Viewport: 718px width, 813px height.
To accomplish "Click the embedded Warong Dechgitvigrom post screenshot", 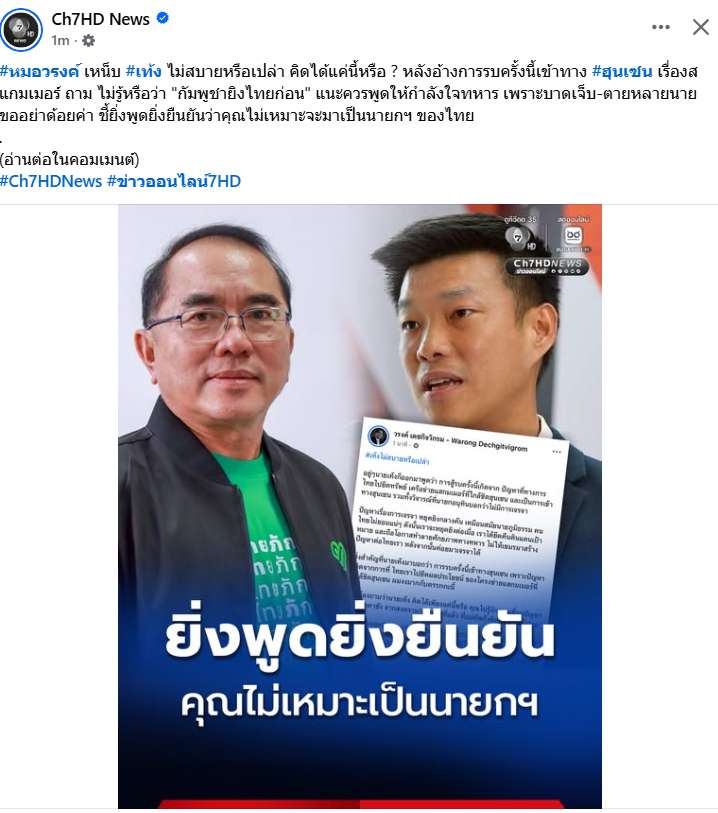I will coord(459,518).
